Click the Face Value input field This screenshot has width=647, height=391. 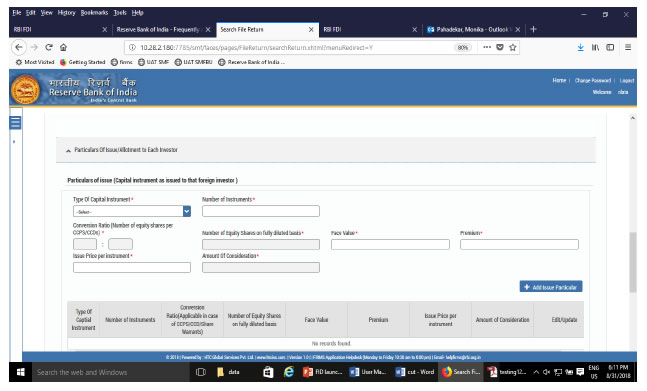point(390,244)
